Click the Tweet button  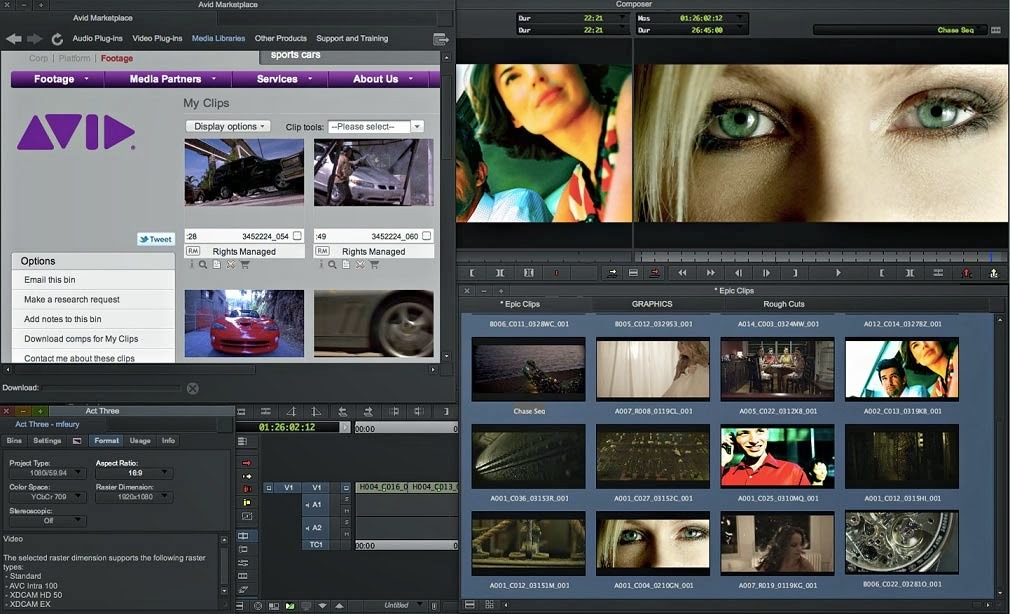click(x=154, y=239)
